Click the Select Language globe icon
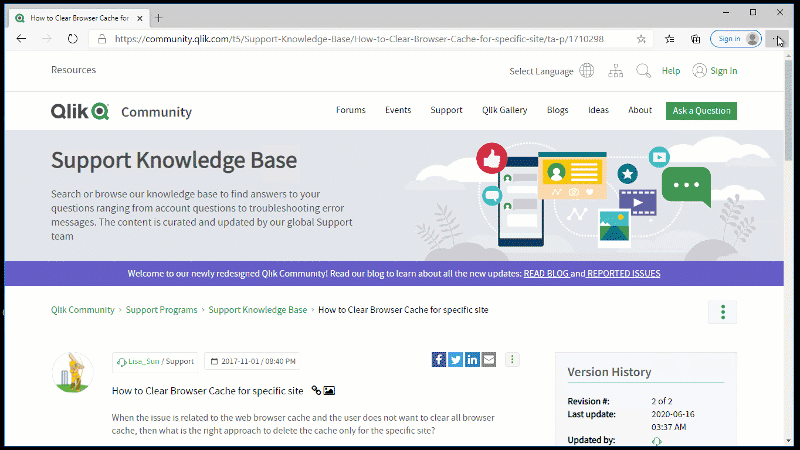Screen dimensions: 800x450 click(x=587, y=70)
